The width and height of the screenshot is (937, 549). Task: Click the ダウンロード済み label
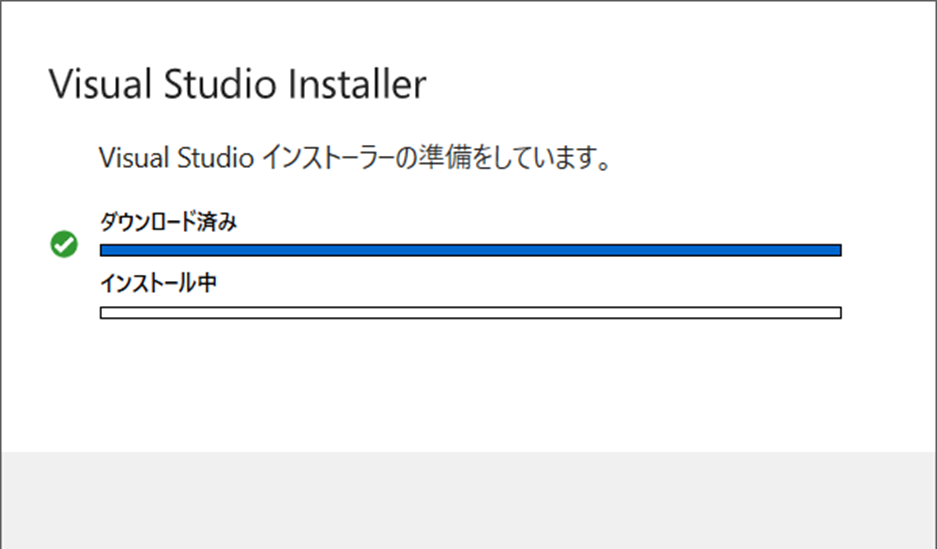coord(168,222)
